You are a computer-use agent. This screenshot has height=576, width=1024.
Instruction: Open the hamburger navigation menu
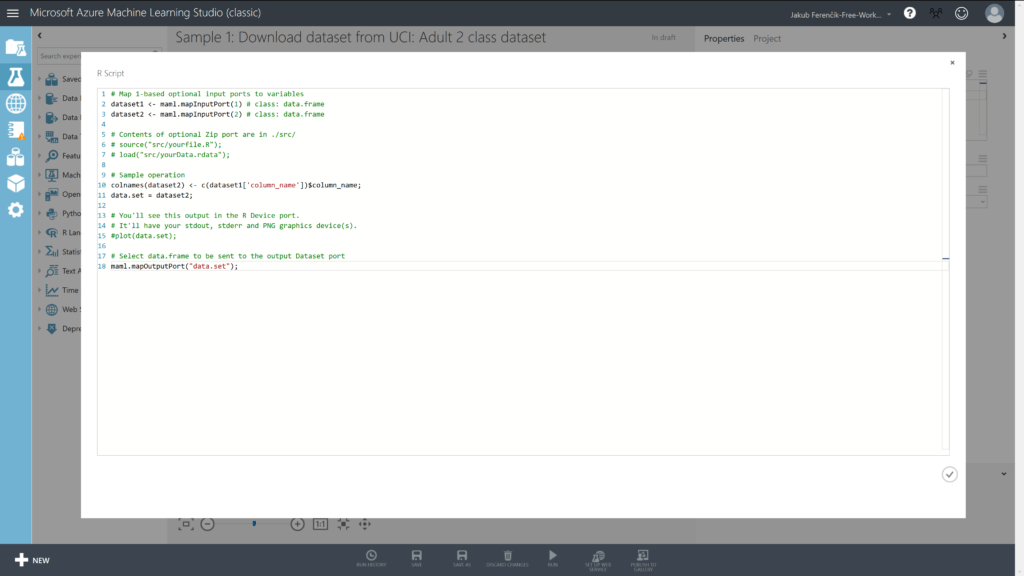click(13, 13)
